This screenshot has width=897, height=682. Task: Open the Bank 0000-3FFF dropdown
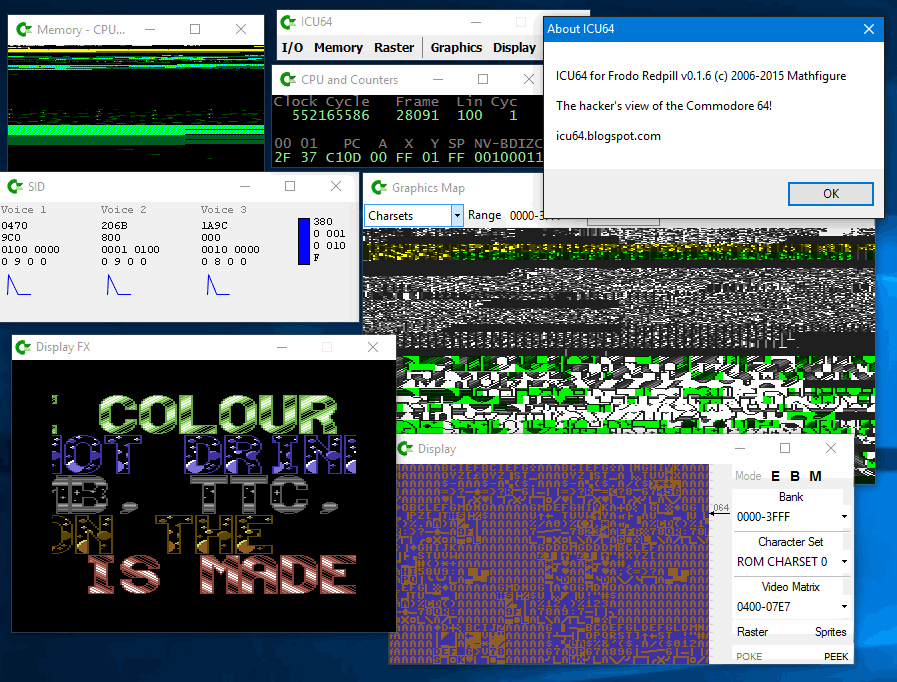(844, 517)
